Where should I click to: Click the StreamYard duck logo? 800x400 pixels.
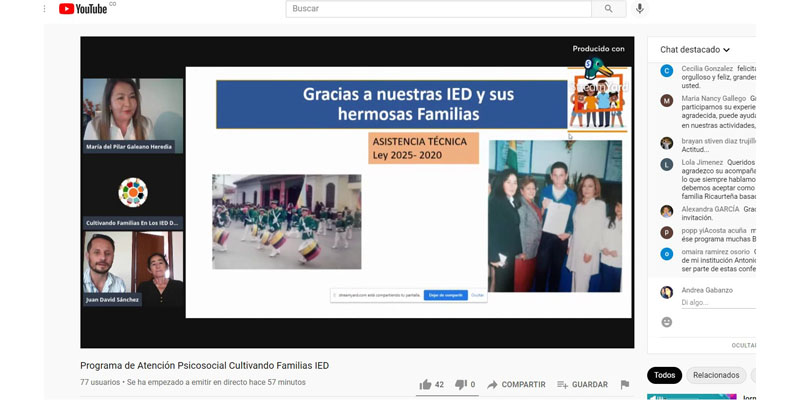click(597, 68)
